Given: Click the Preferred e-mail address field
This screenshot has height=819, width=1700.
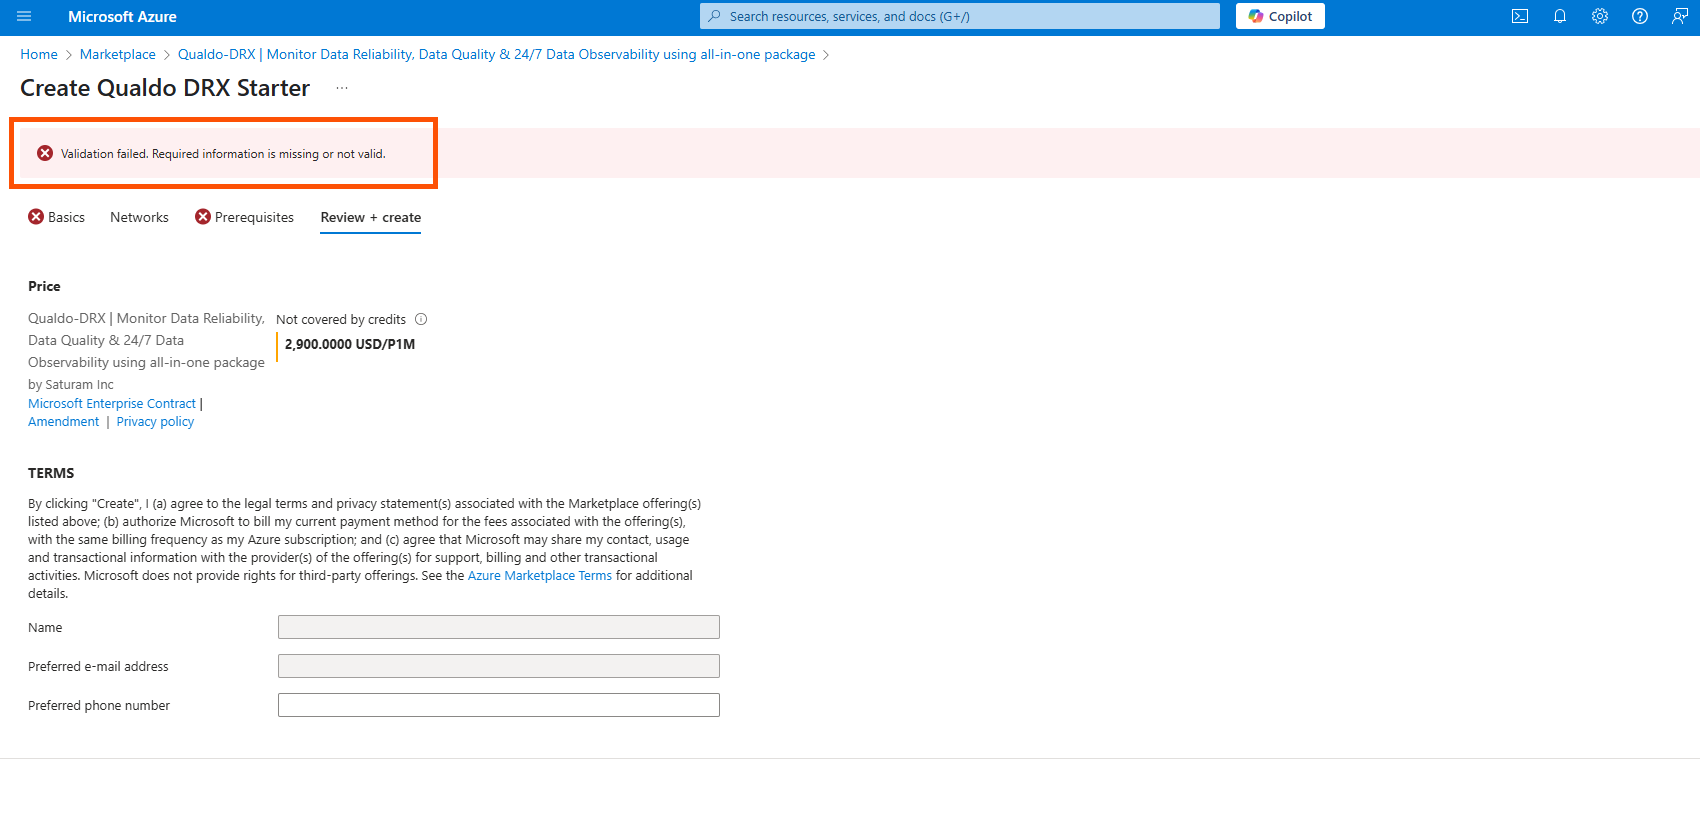Looking at the screenshot, I should click(499, 666).
